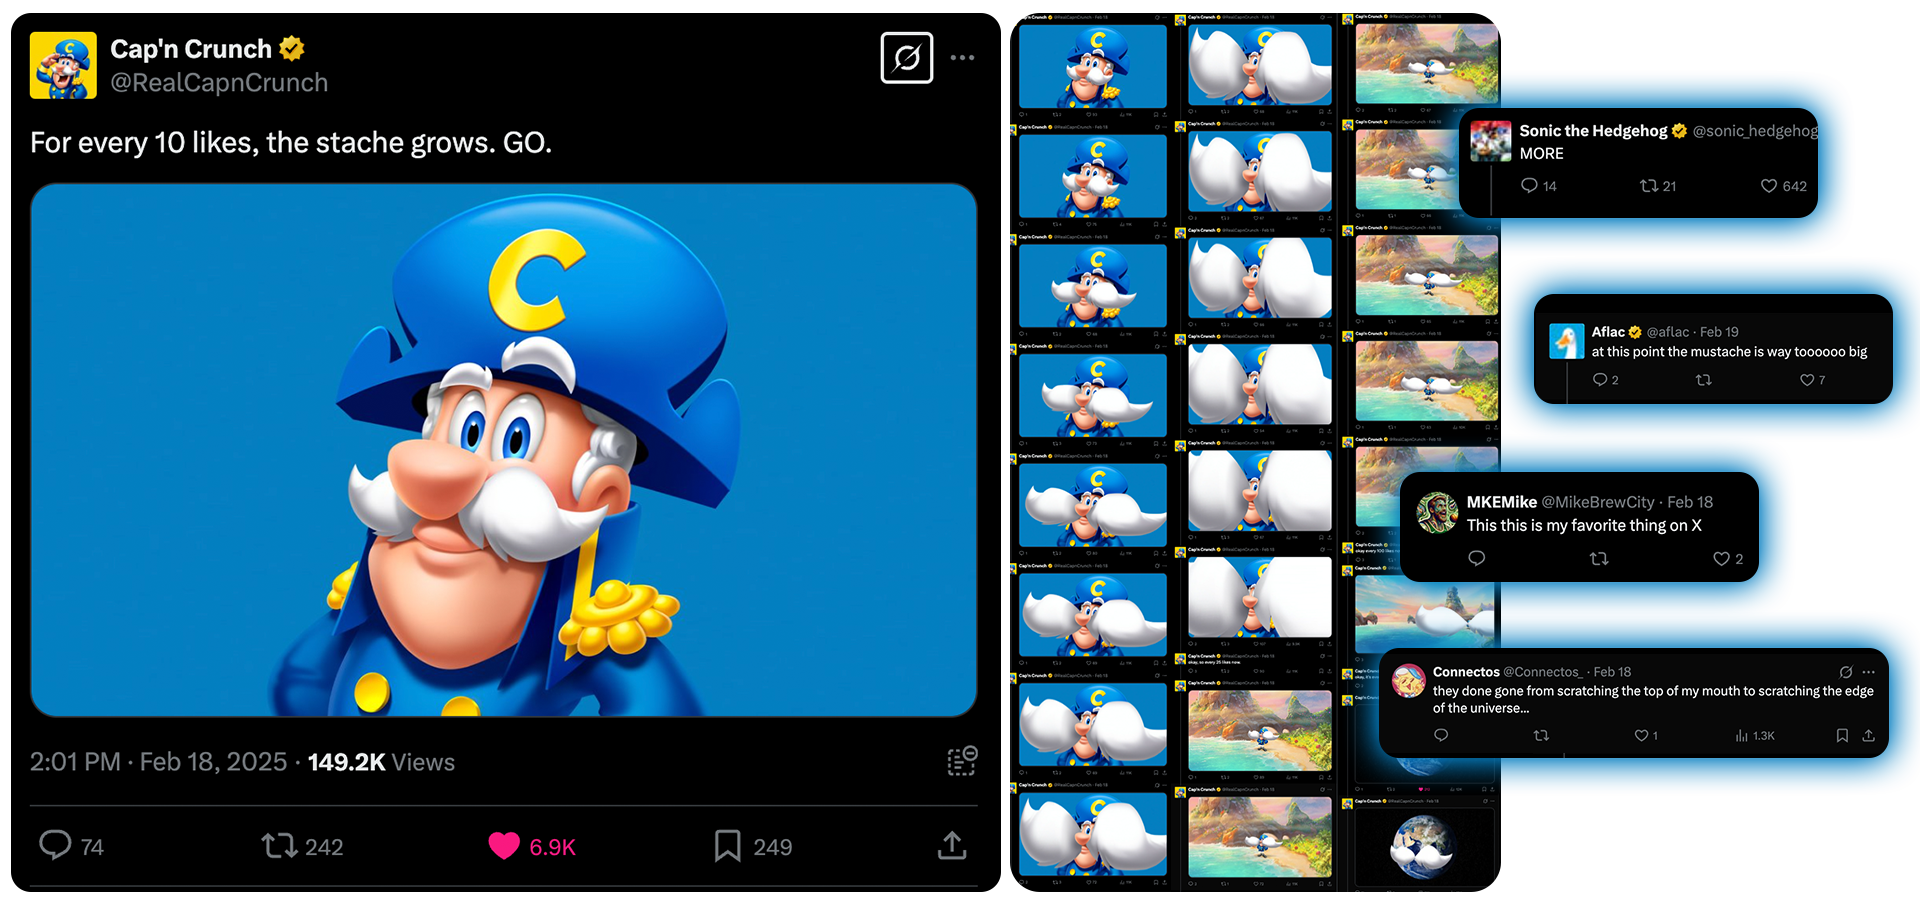Click Sonic the Hedgehog avatar
The width and height of the screenshot is (1920, 900).
[1491, 141]
